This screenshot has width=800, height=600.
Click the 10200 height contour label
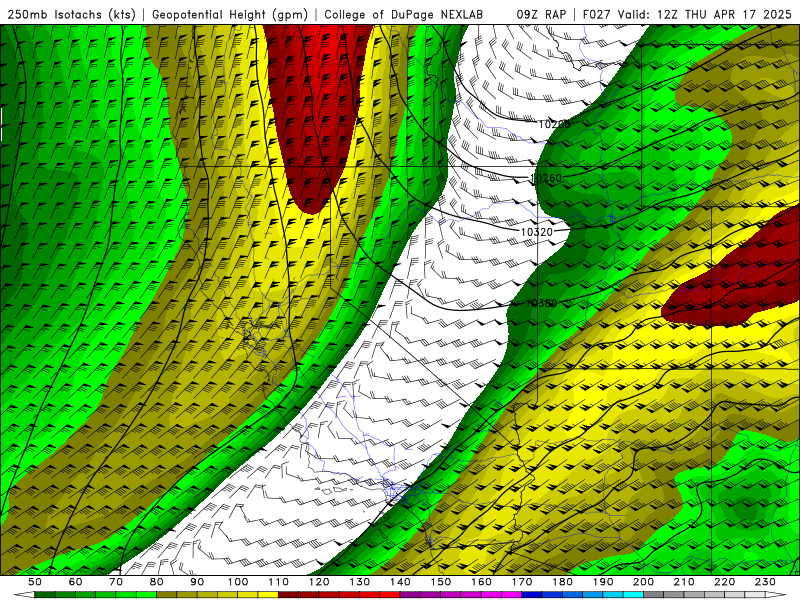click(x=554, y=124)
